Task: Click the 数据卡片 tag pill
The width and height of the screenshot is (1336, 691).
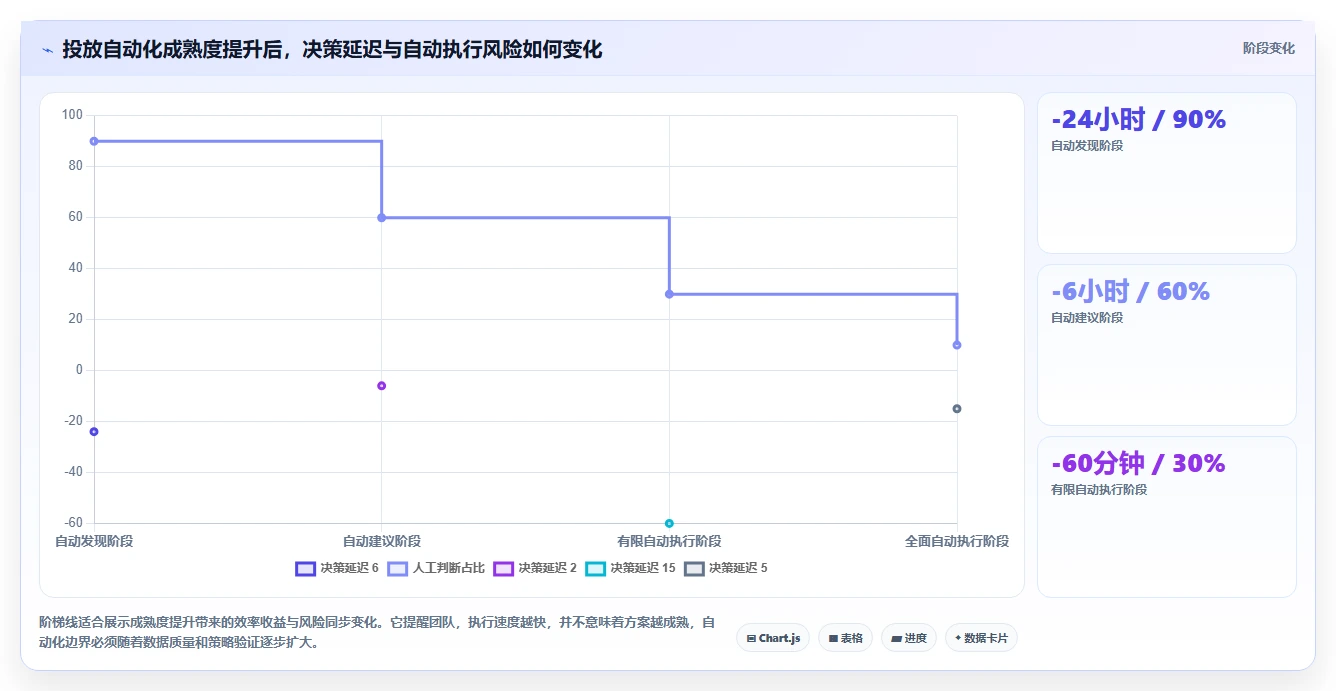Action: pos(981,638)
